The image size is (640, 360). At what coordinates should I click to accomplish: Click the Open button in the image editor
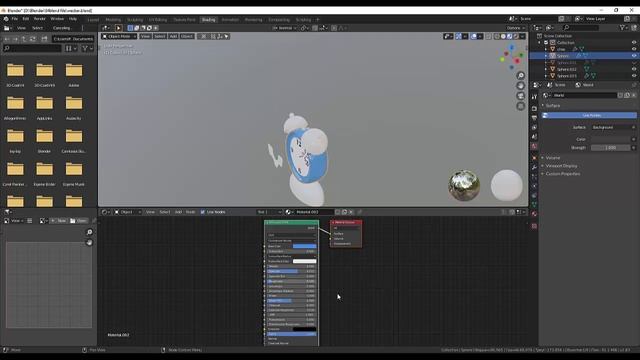(78, 221)
